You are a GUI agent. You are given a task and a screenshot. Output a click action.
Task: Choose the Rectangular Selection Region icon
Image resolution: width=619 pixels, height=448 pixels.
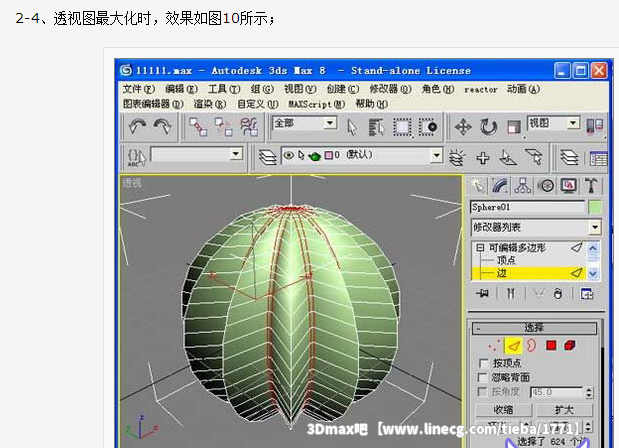(402, 127)
